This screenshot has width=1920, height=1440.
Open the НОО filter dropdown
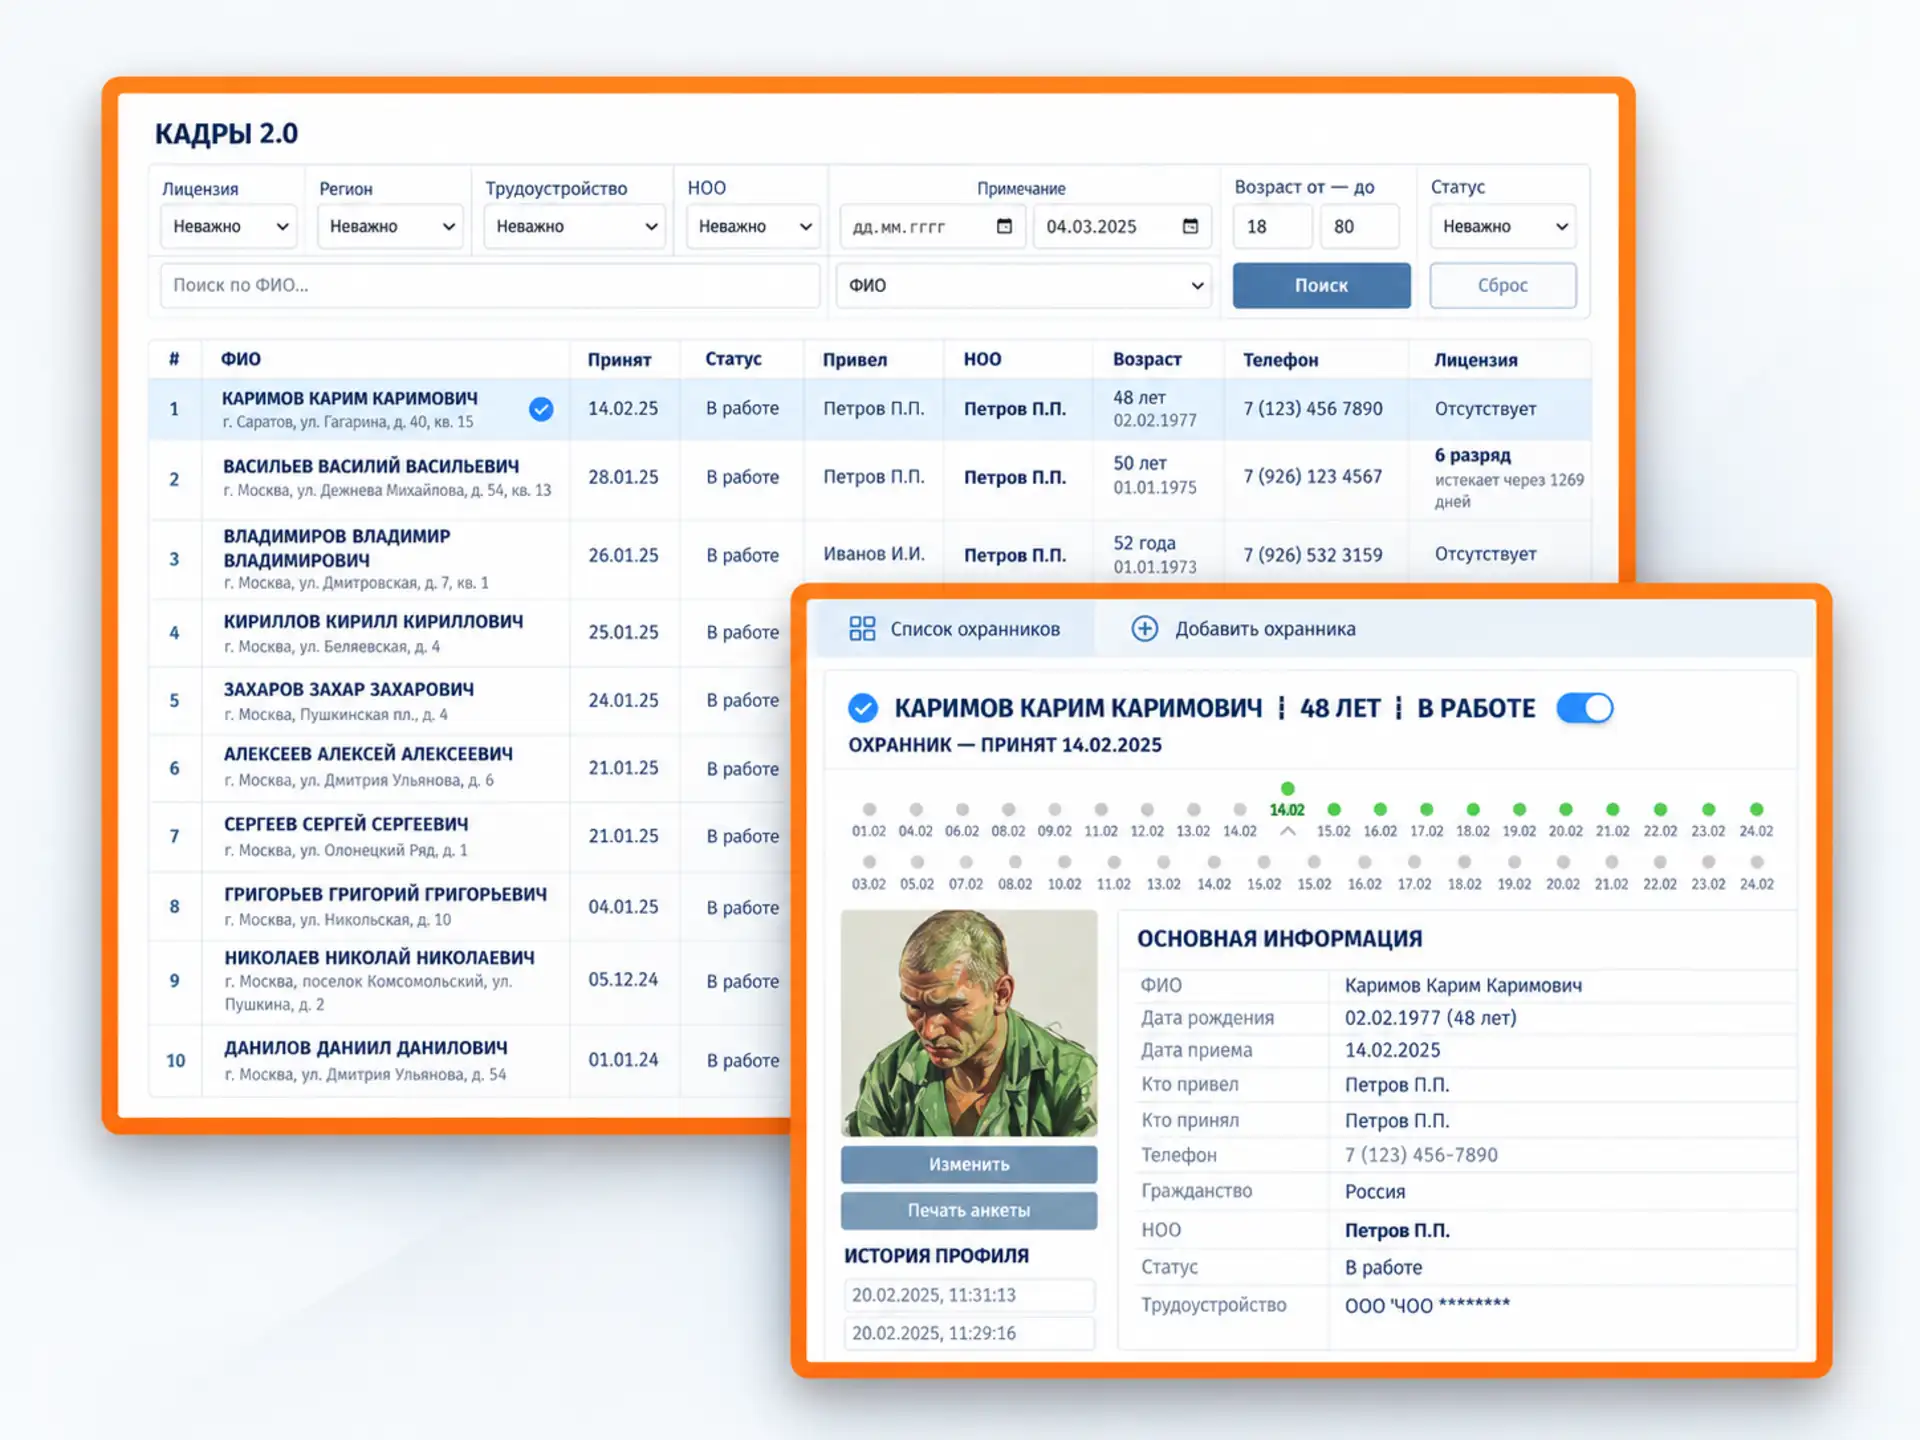click(x=753, y=226)
